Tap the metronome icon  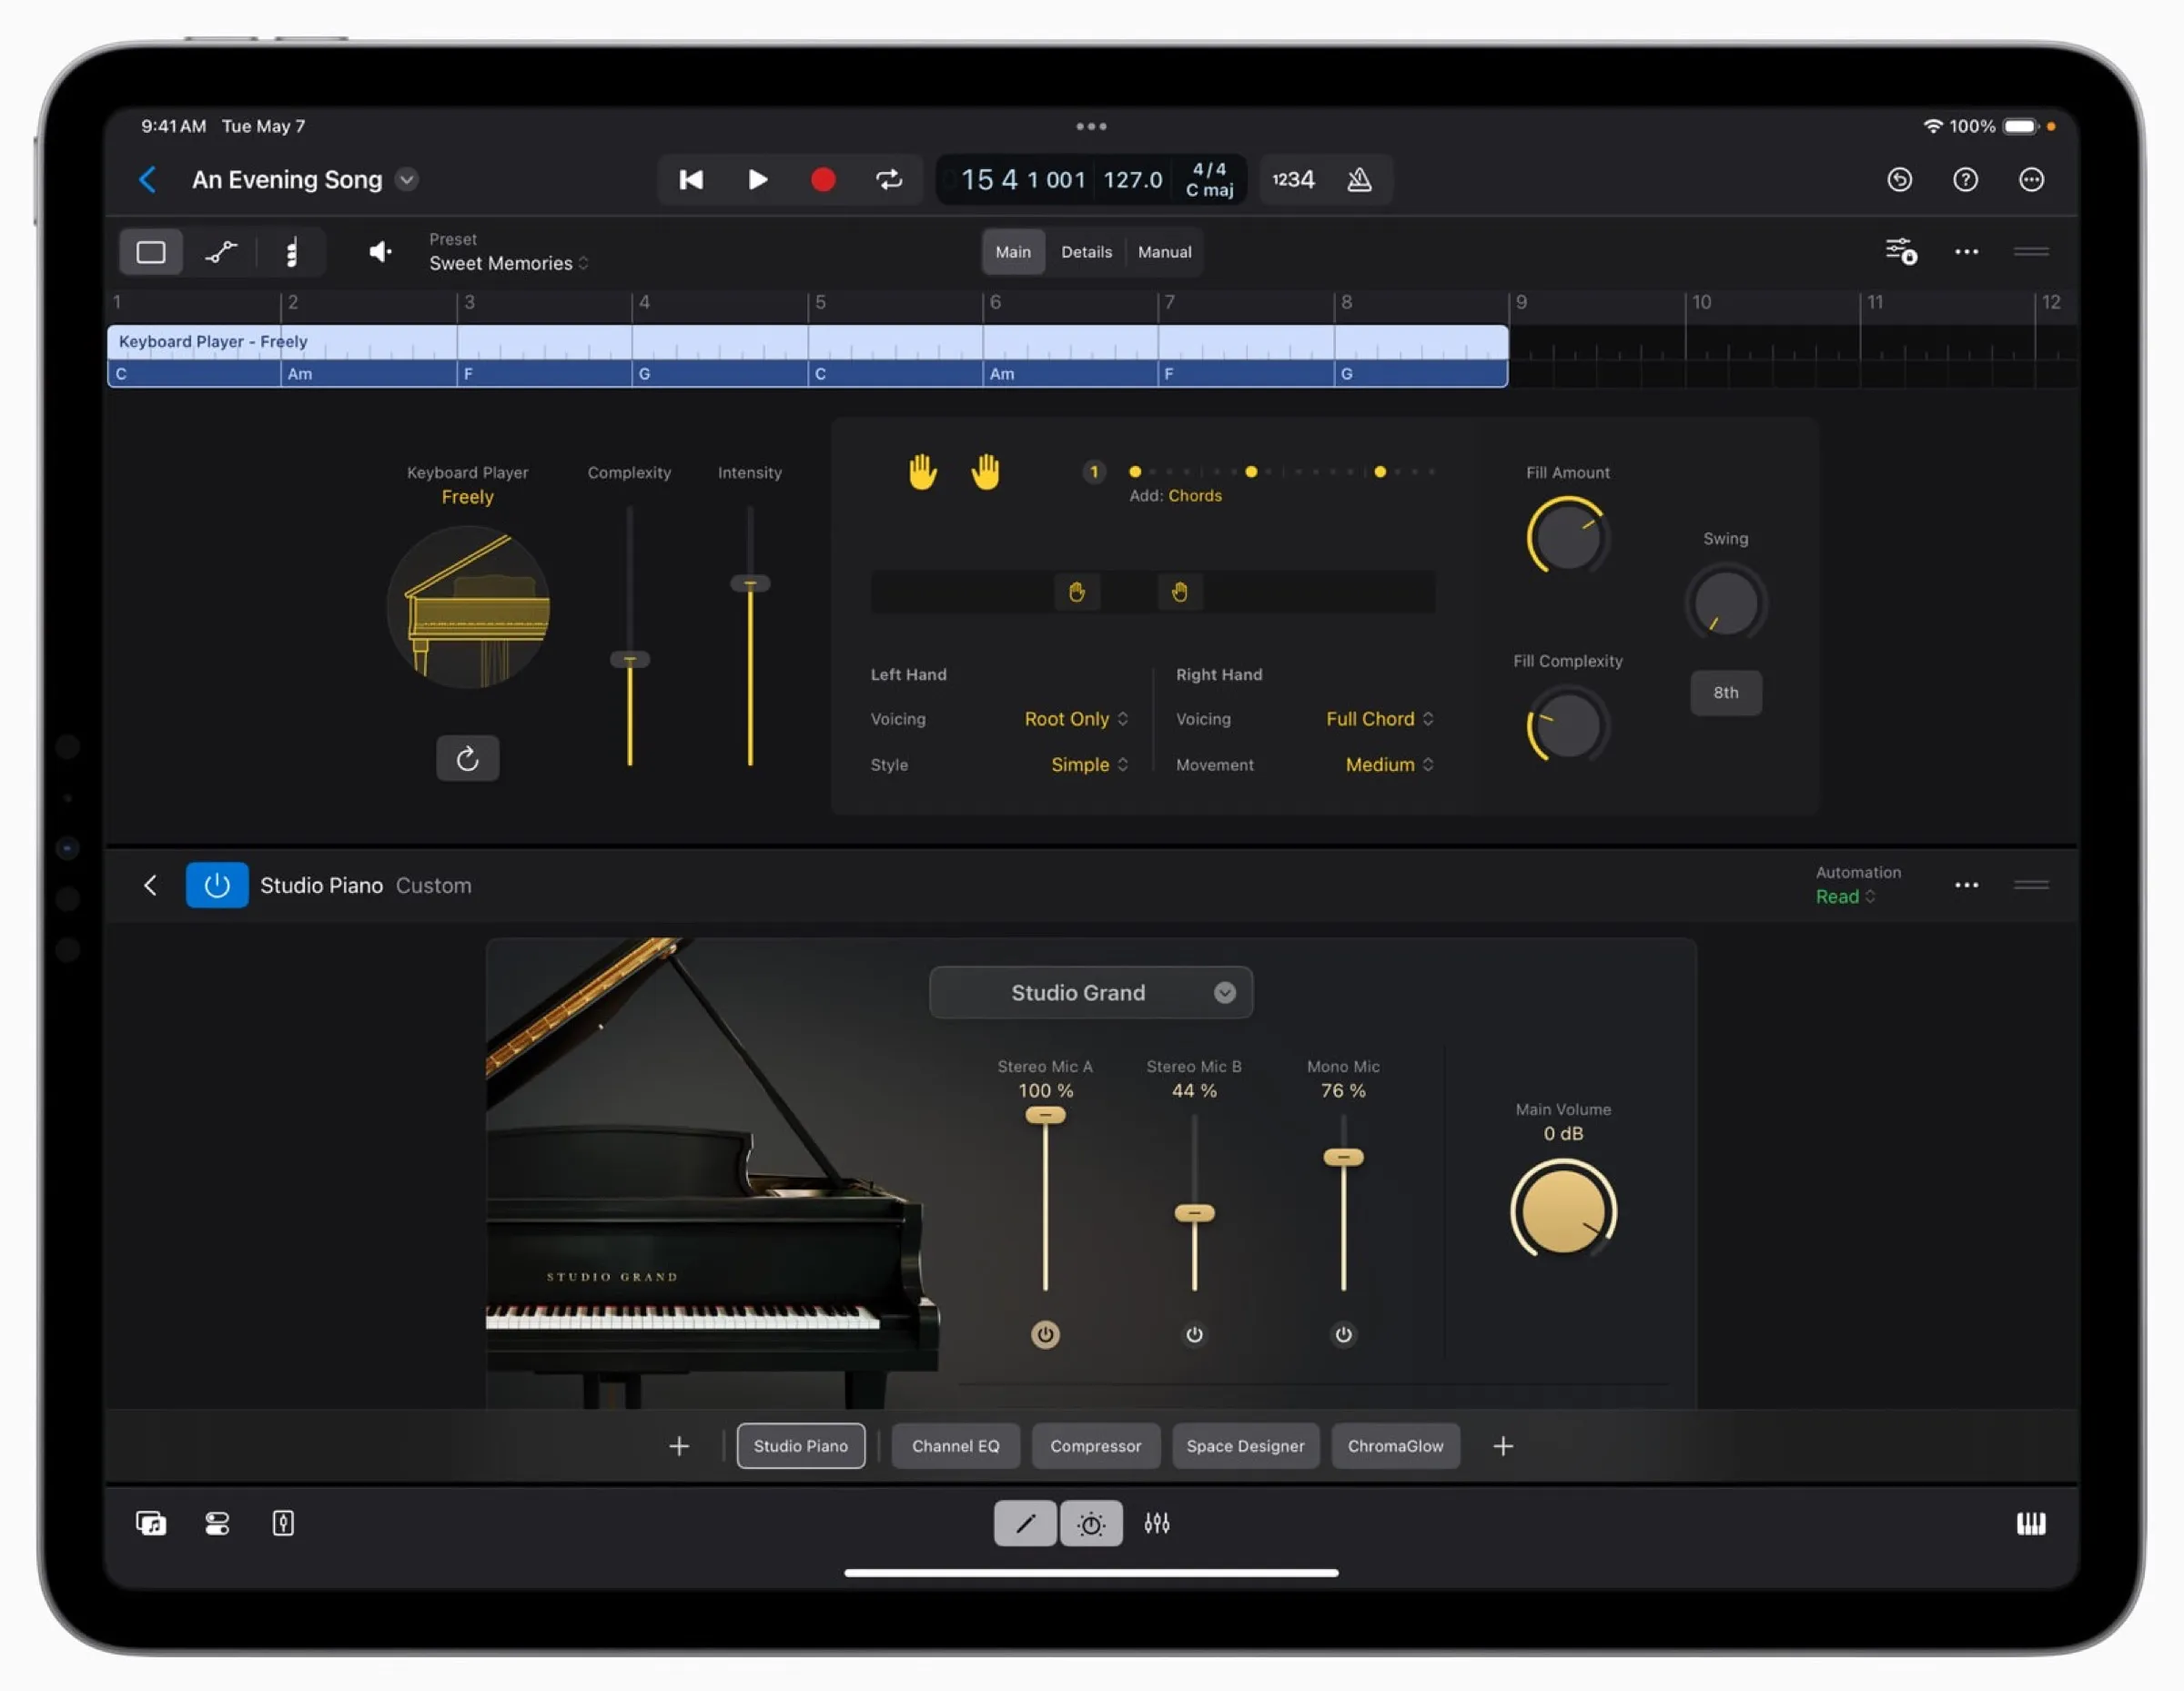click(x=1360, y=179)
